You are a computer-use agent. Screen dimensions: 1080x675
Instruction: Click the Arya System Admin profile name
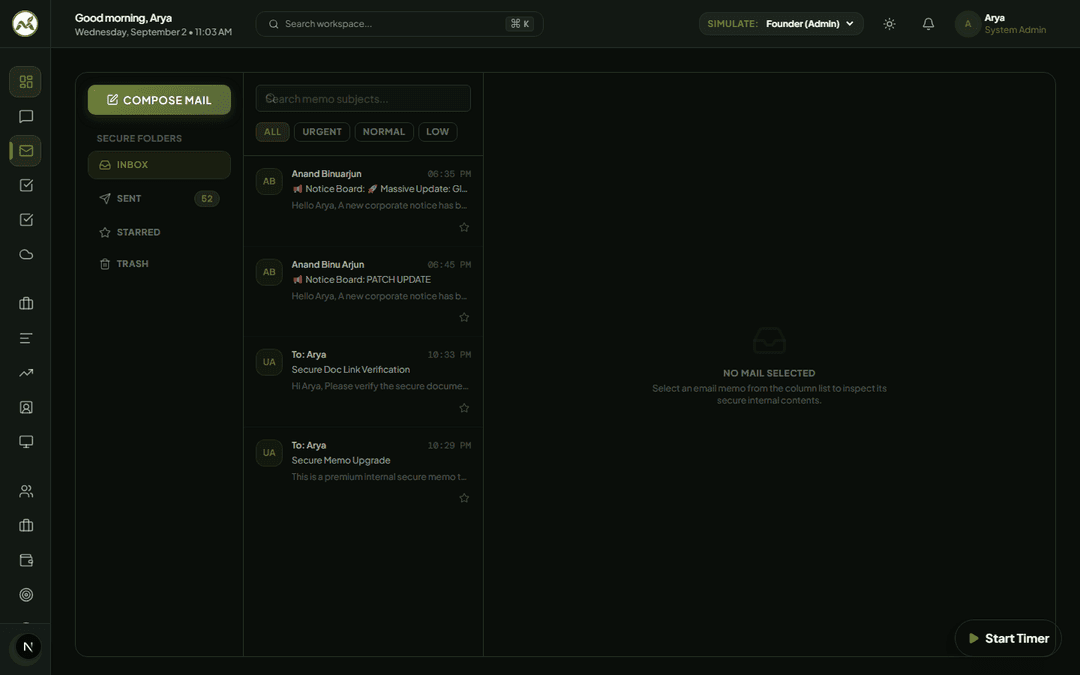point(1015,23)
